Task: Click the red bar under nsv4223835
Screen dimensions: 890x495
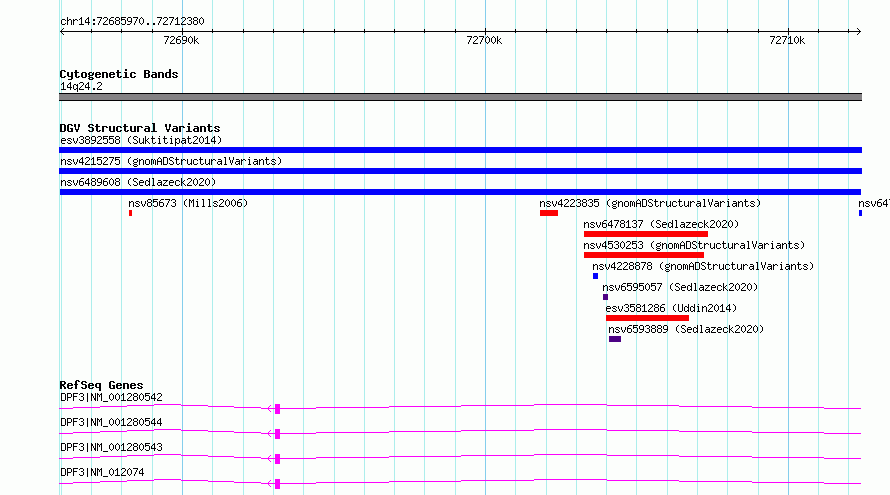Action: [x=549, y=213]
